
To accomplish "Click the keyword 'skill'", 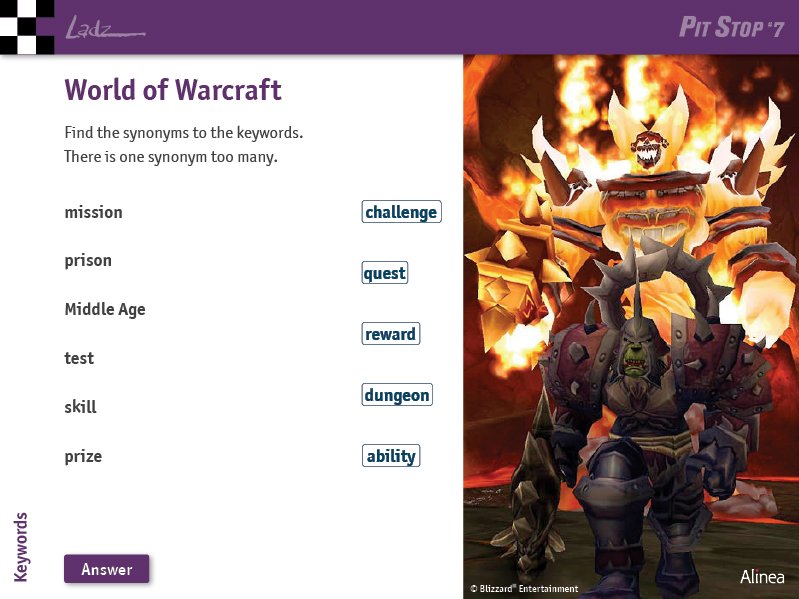I will tap(81, 406).
